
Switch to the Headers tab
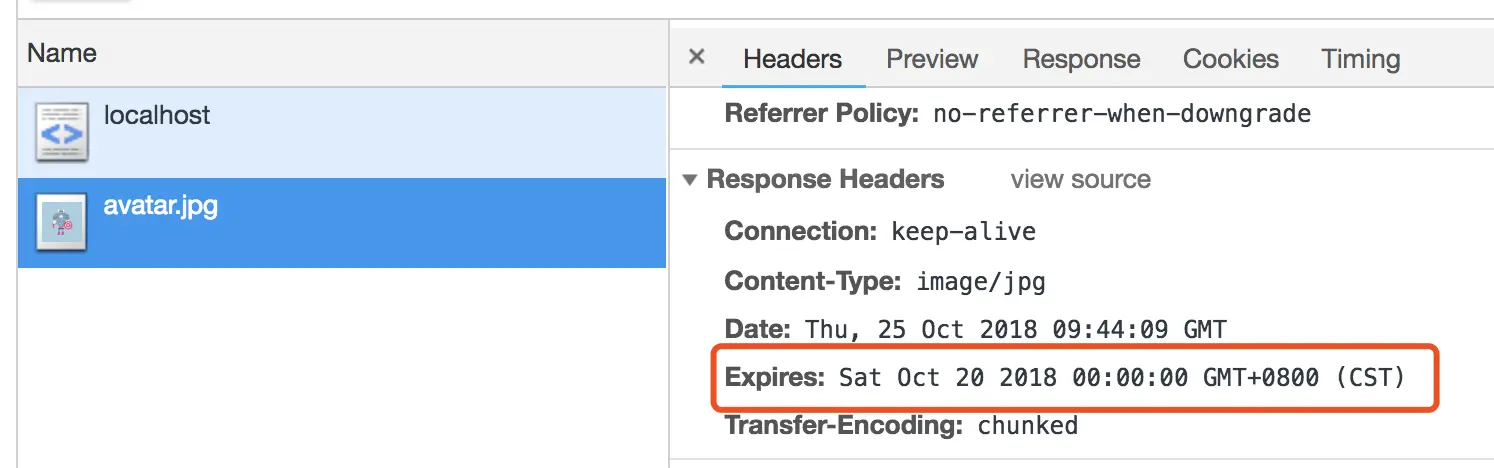point(792,59)
